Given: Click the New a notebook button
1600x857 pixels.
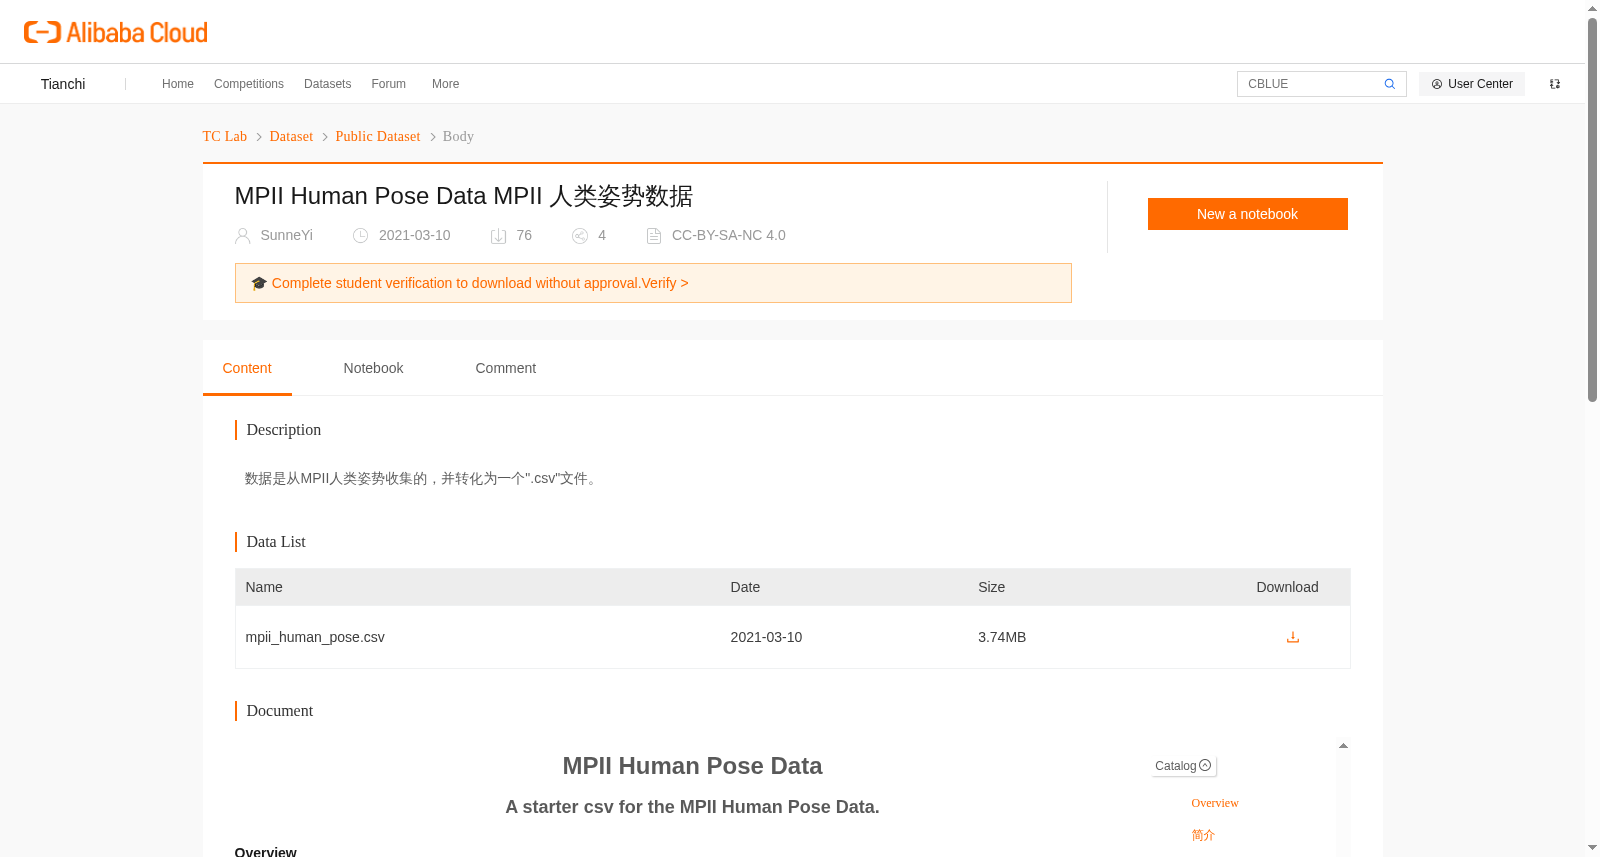Looking at the screenshot, I should click(x=1248, y=214).
